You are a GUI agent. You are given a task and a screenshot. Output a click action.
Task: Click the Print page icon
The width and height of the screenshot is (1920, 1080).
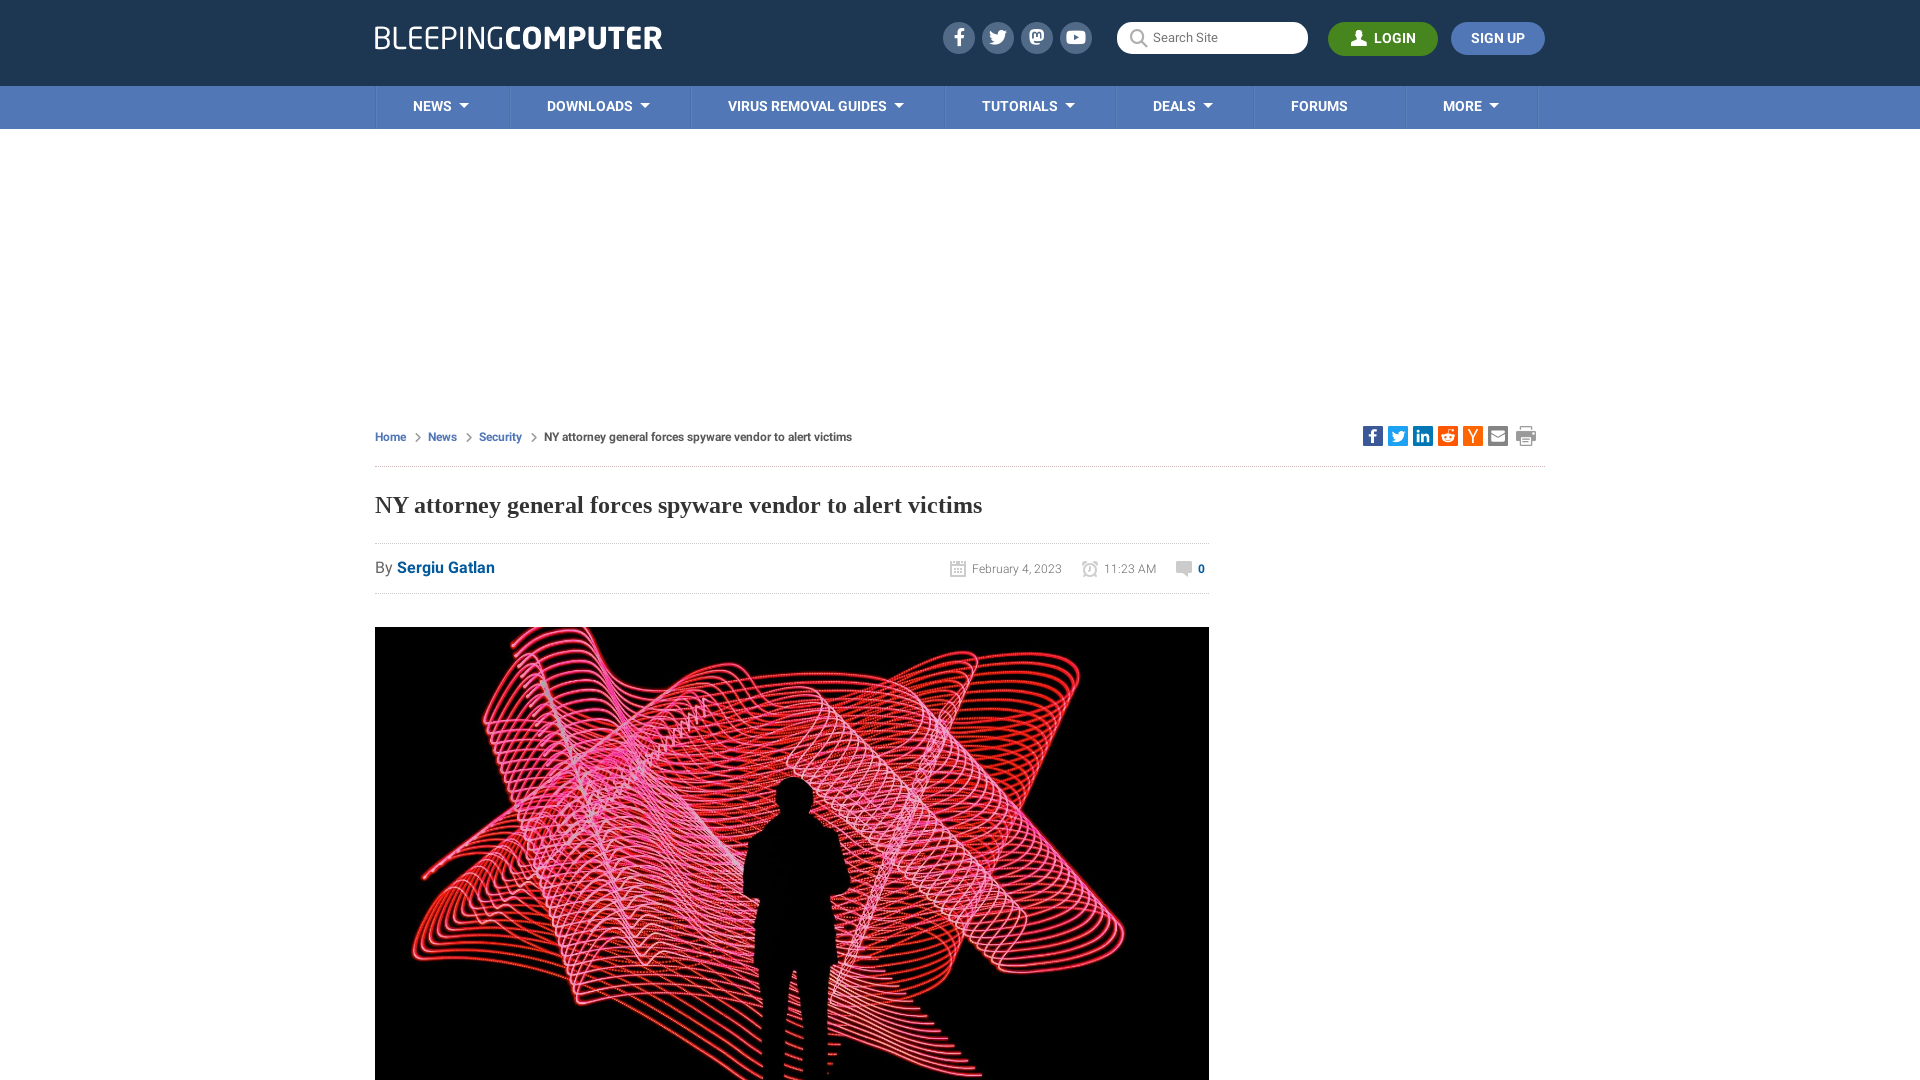pyautogui.click(x=1526, y=435)
